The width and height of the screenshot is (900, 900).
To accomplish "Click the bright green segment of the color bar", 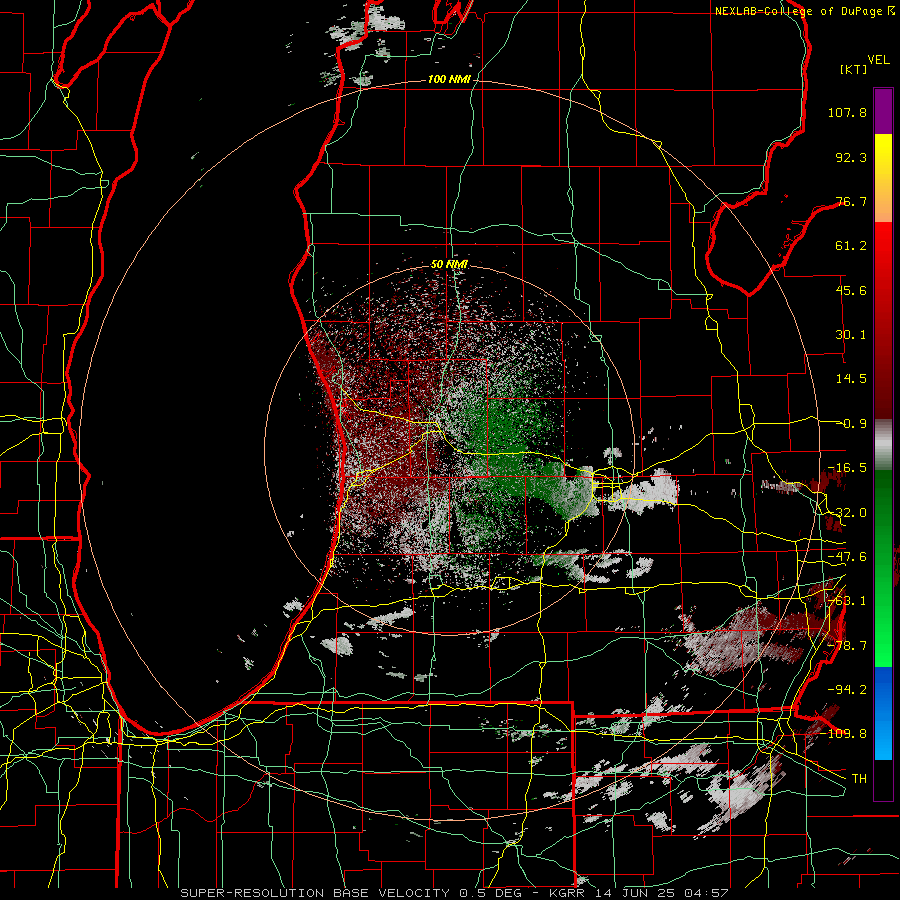I will [x=883, y=568].
